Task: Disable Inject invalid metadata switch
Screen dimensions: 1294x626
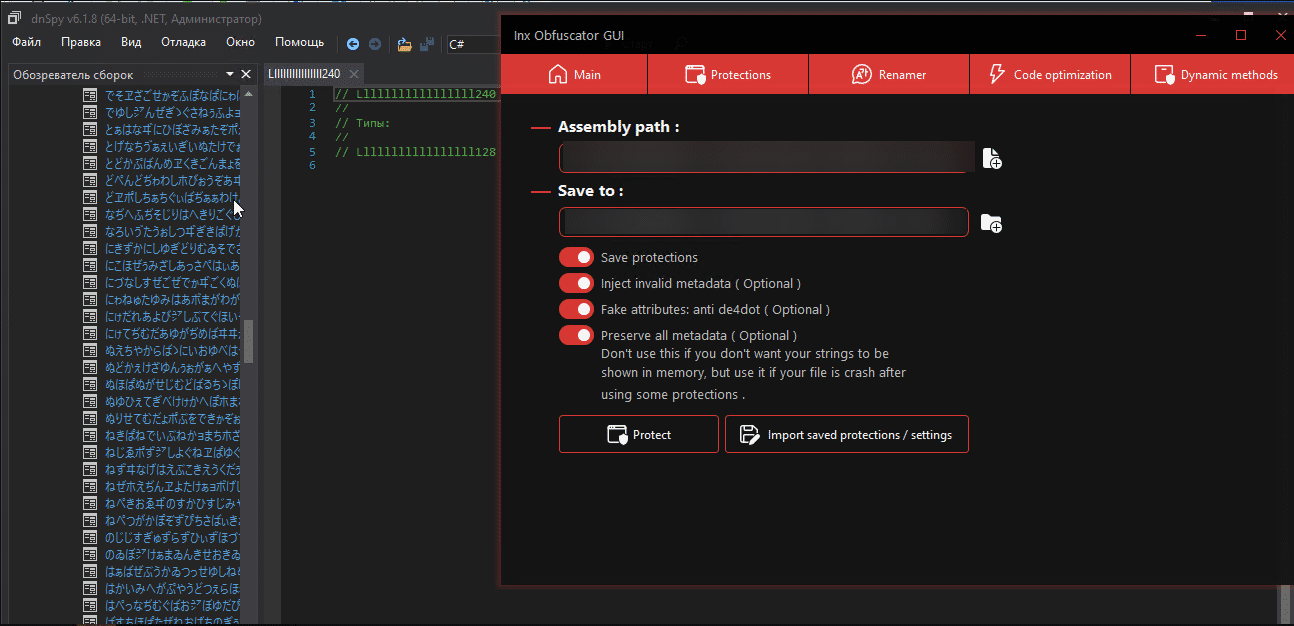Action: click(x=576, y=284)
